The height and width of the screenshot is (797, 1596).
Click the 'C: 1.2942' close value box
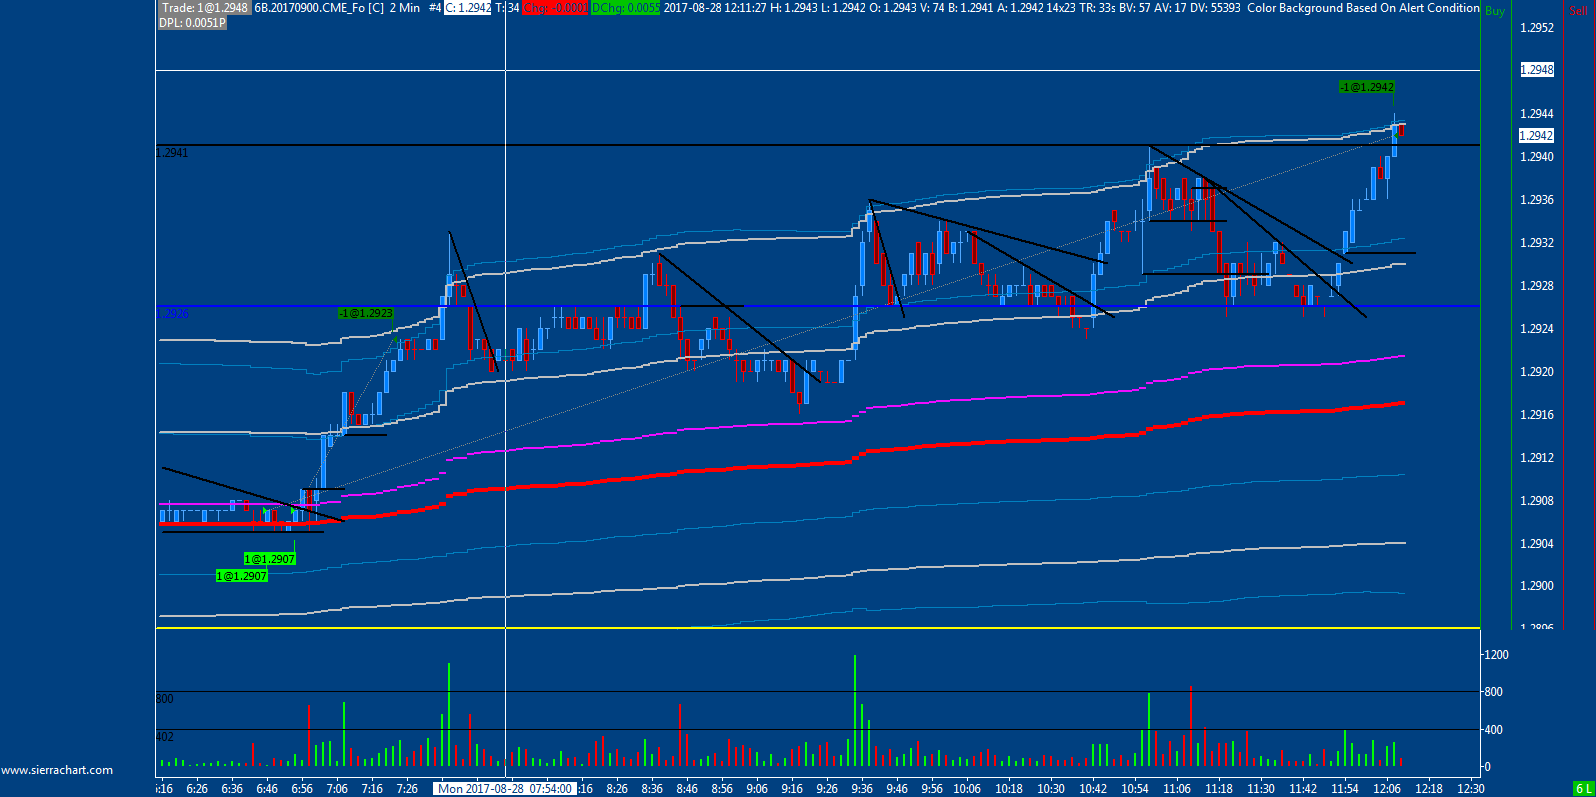468,8
